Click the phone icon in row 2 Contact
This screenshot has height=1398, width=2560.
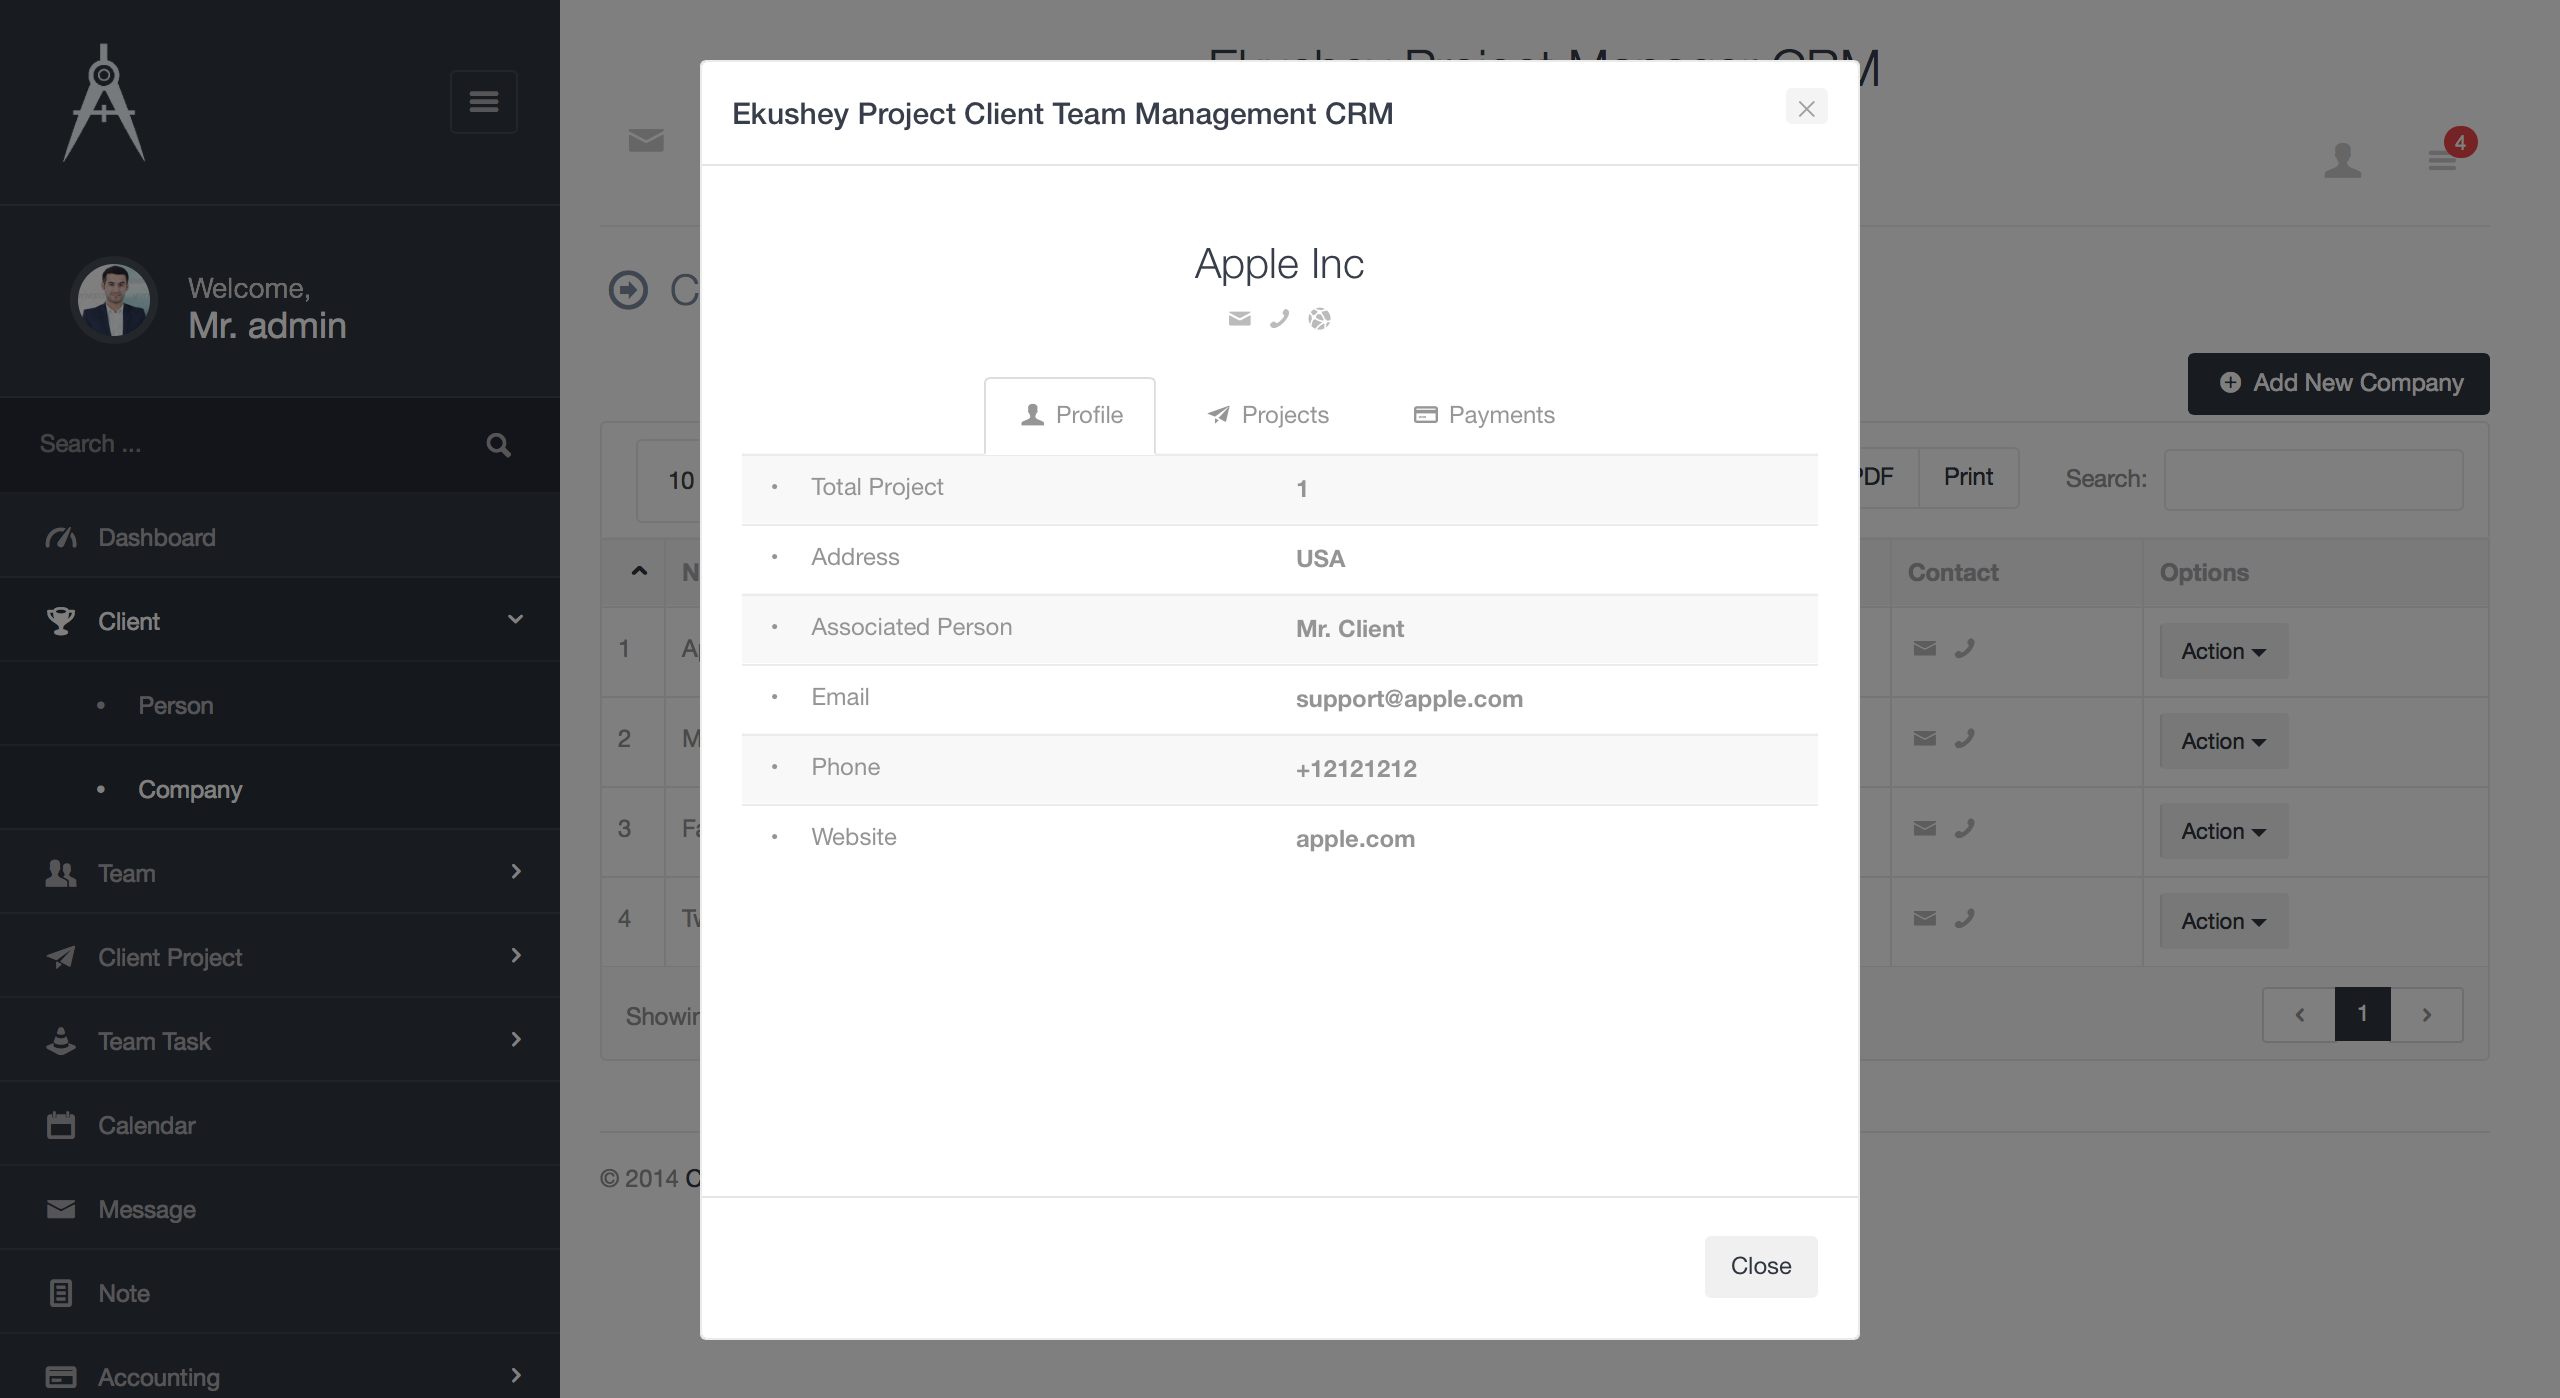(x=1964, y=738)
